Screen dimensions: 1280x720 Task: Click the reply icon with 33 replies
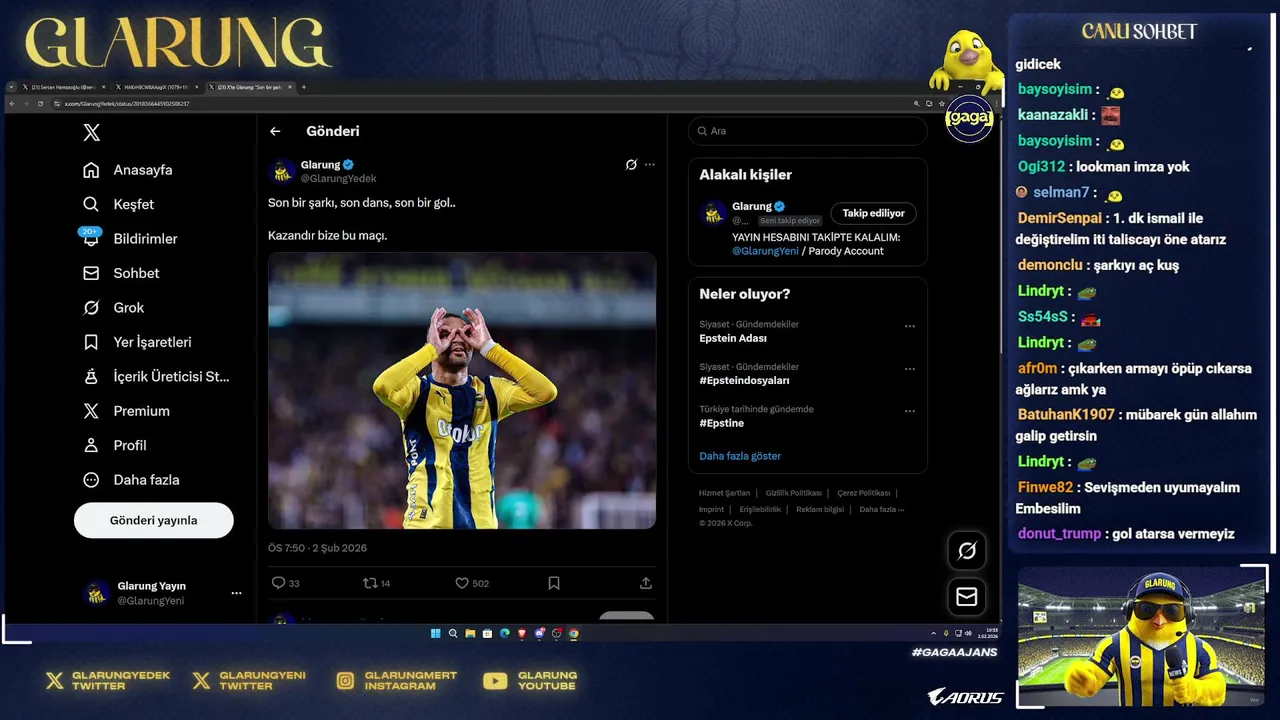tap(279, 583)
